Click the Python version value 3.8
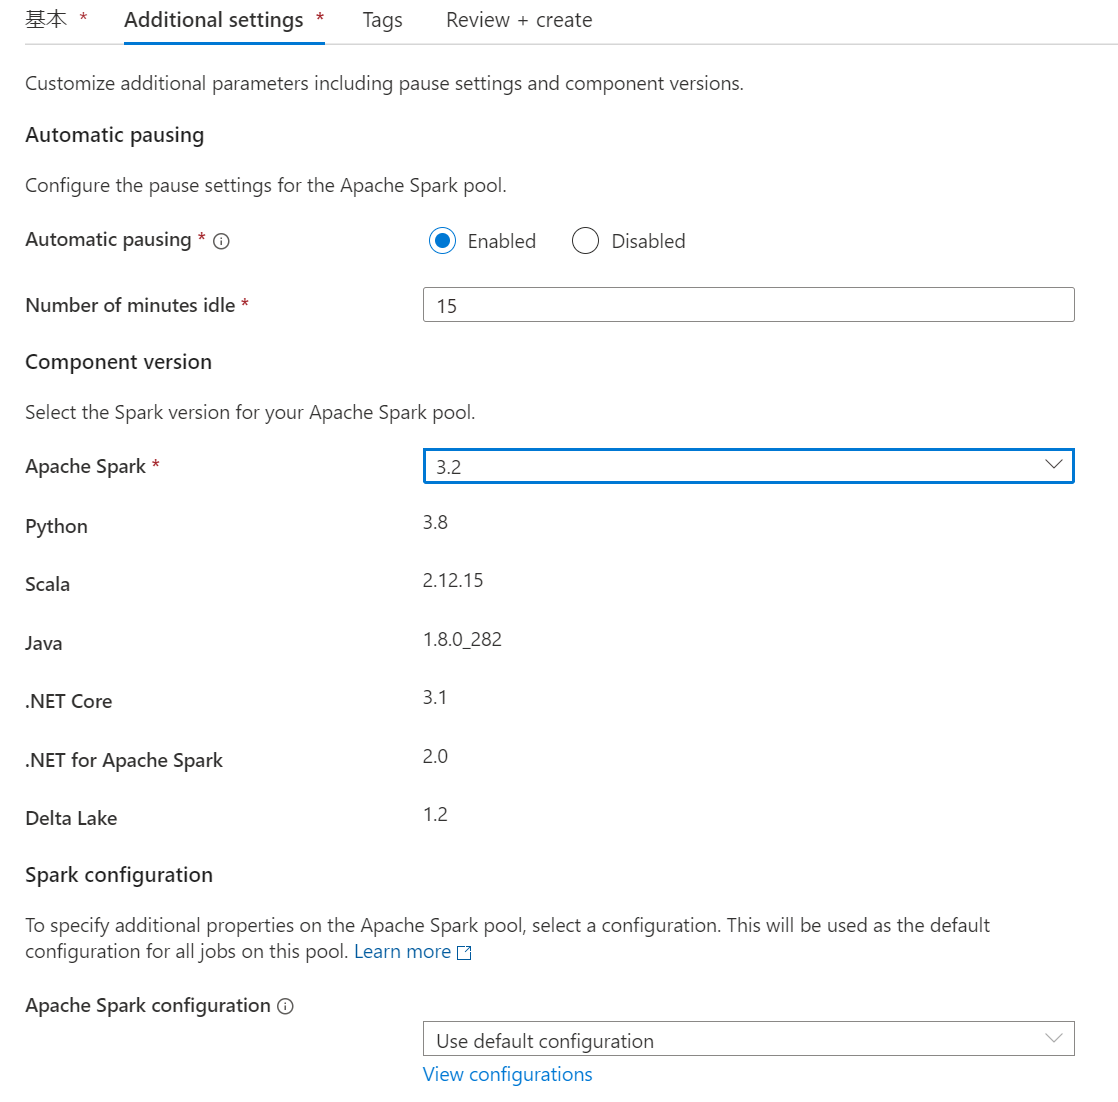This screenshot has width=1118, height=1102. [435, 522]
